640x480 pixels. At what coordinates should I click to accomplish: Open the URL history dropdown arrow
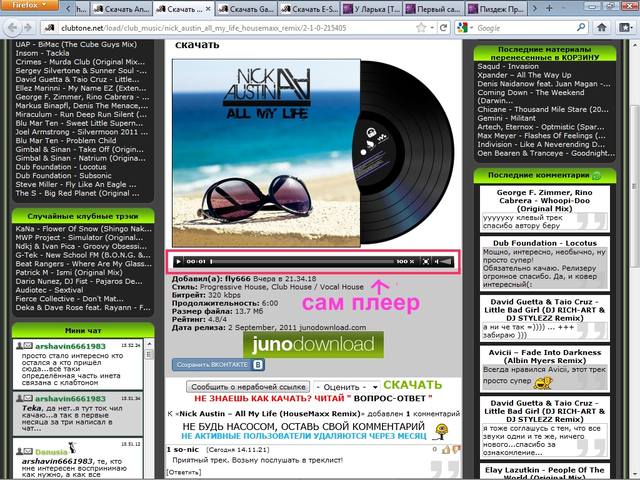(432, 28)
